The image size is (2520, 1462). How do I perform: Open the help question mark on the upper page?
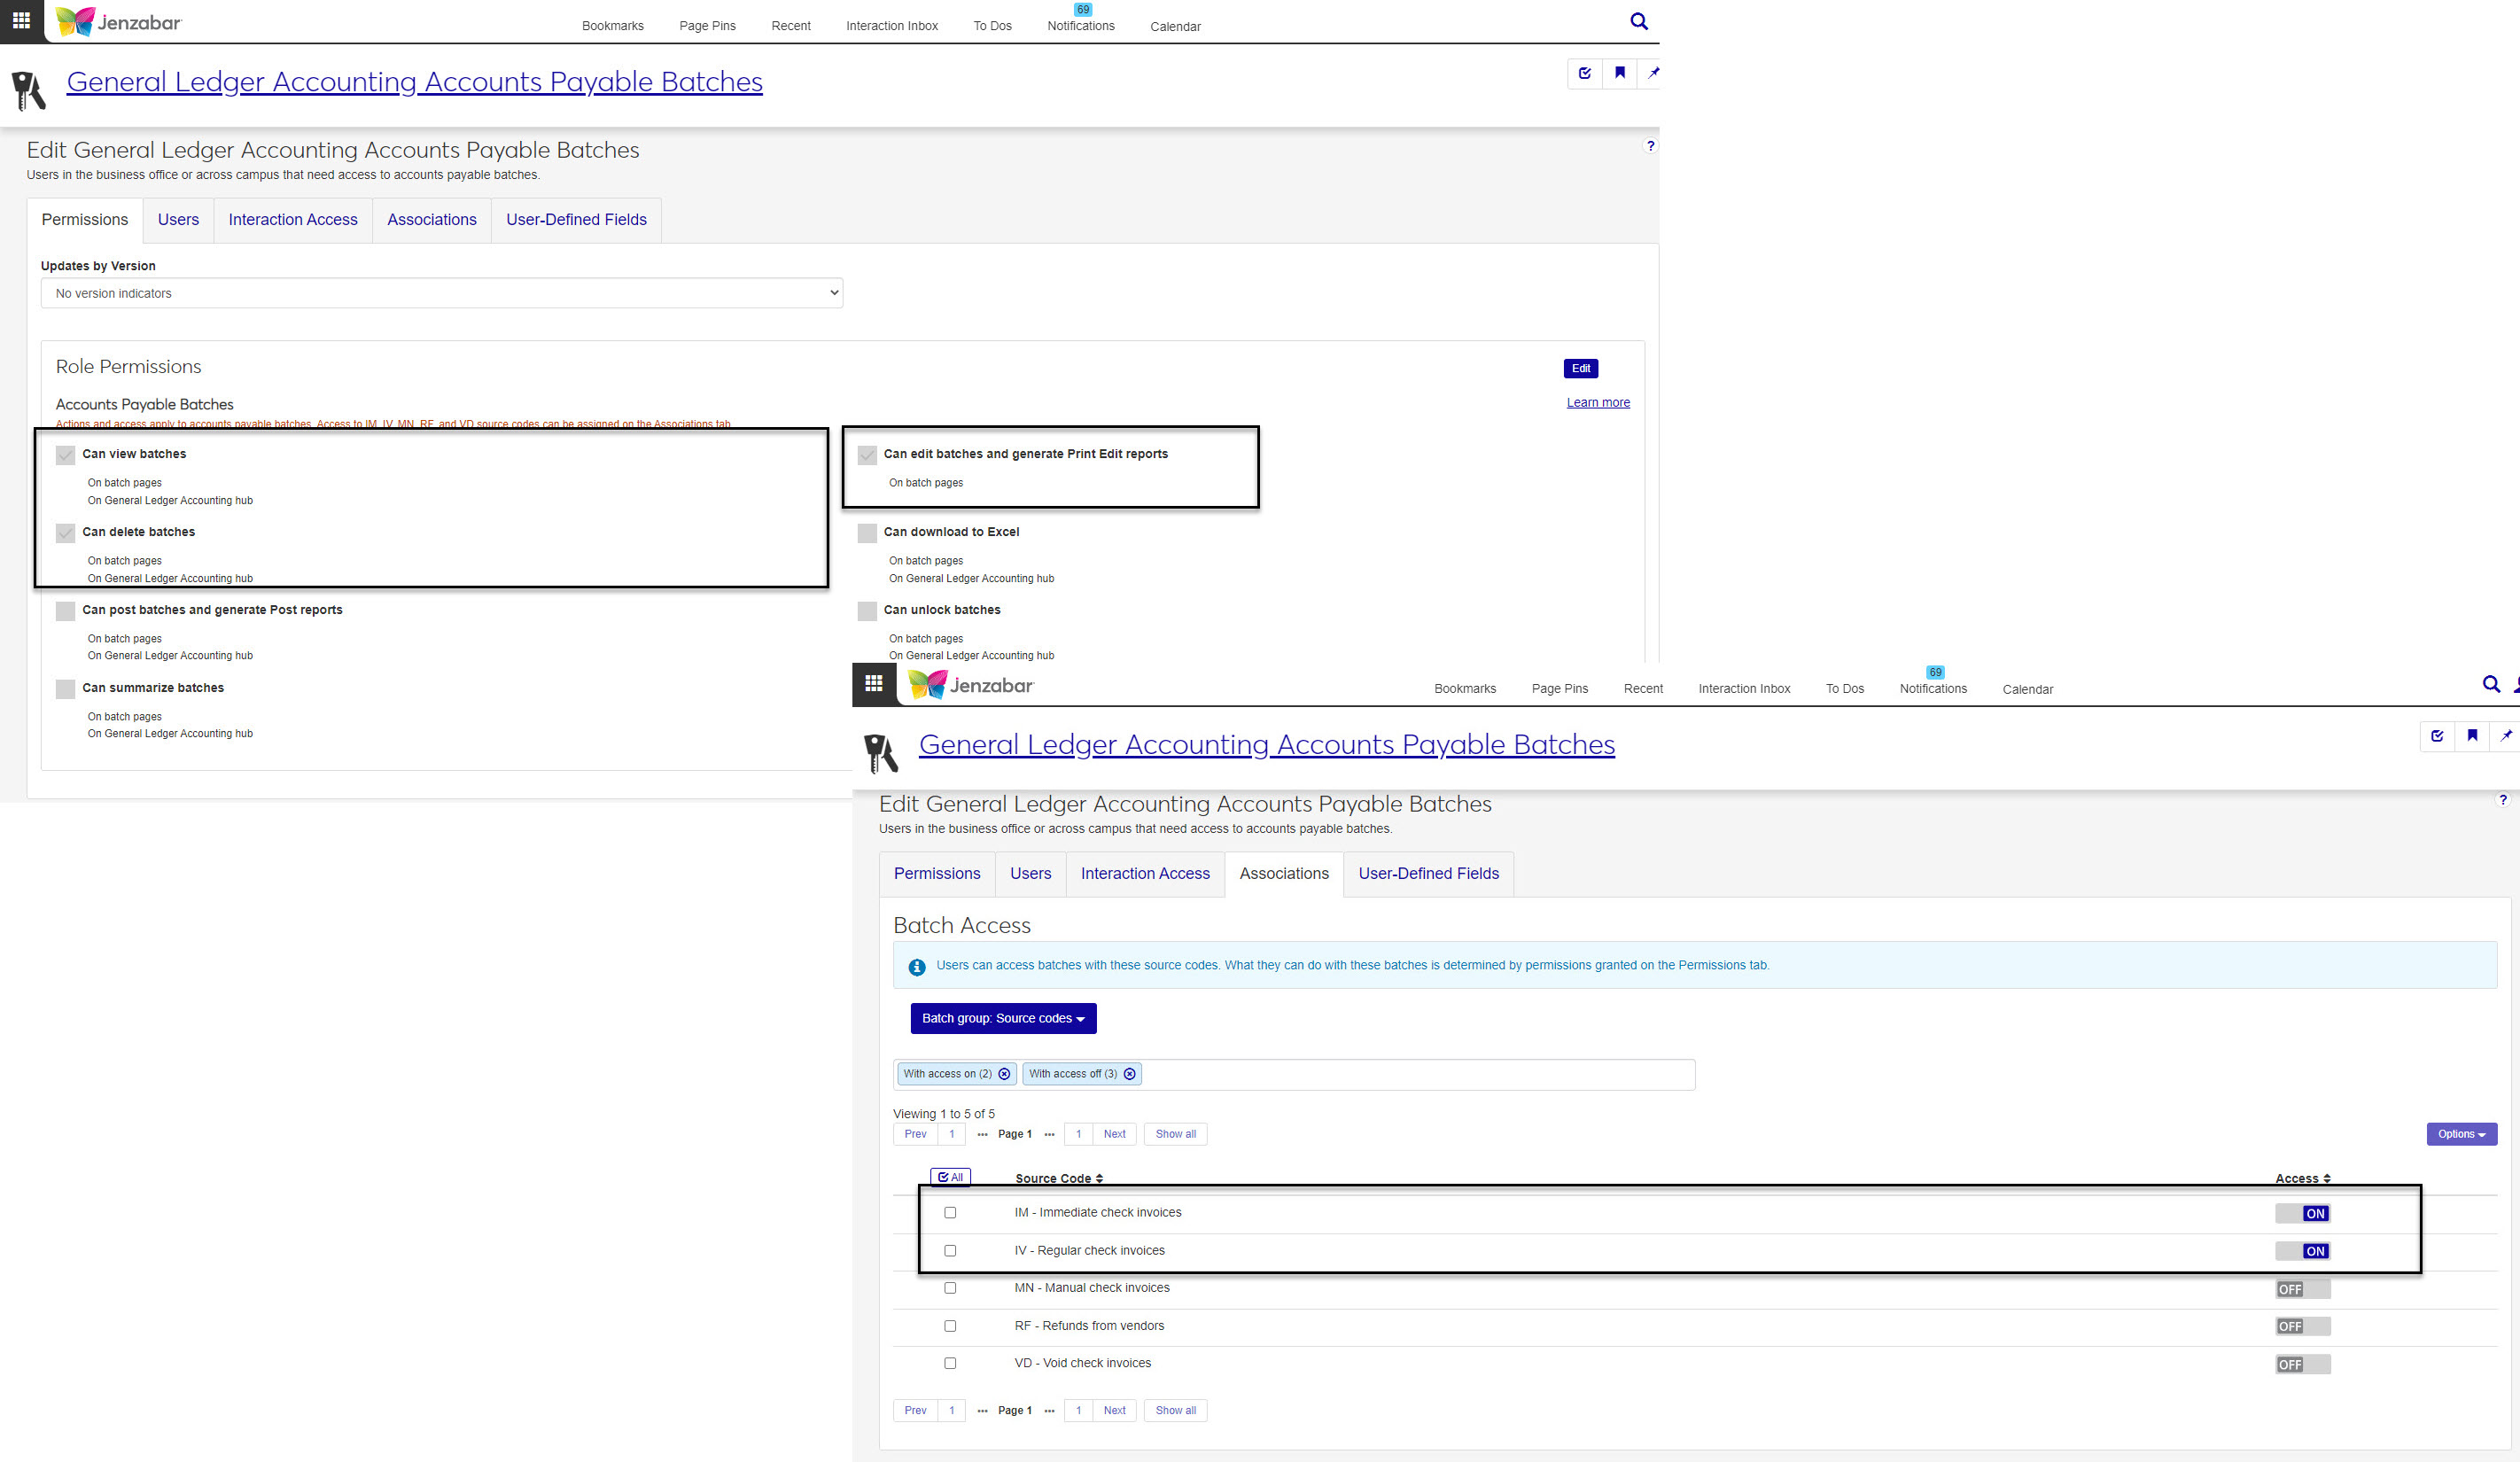[1650, 146]
